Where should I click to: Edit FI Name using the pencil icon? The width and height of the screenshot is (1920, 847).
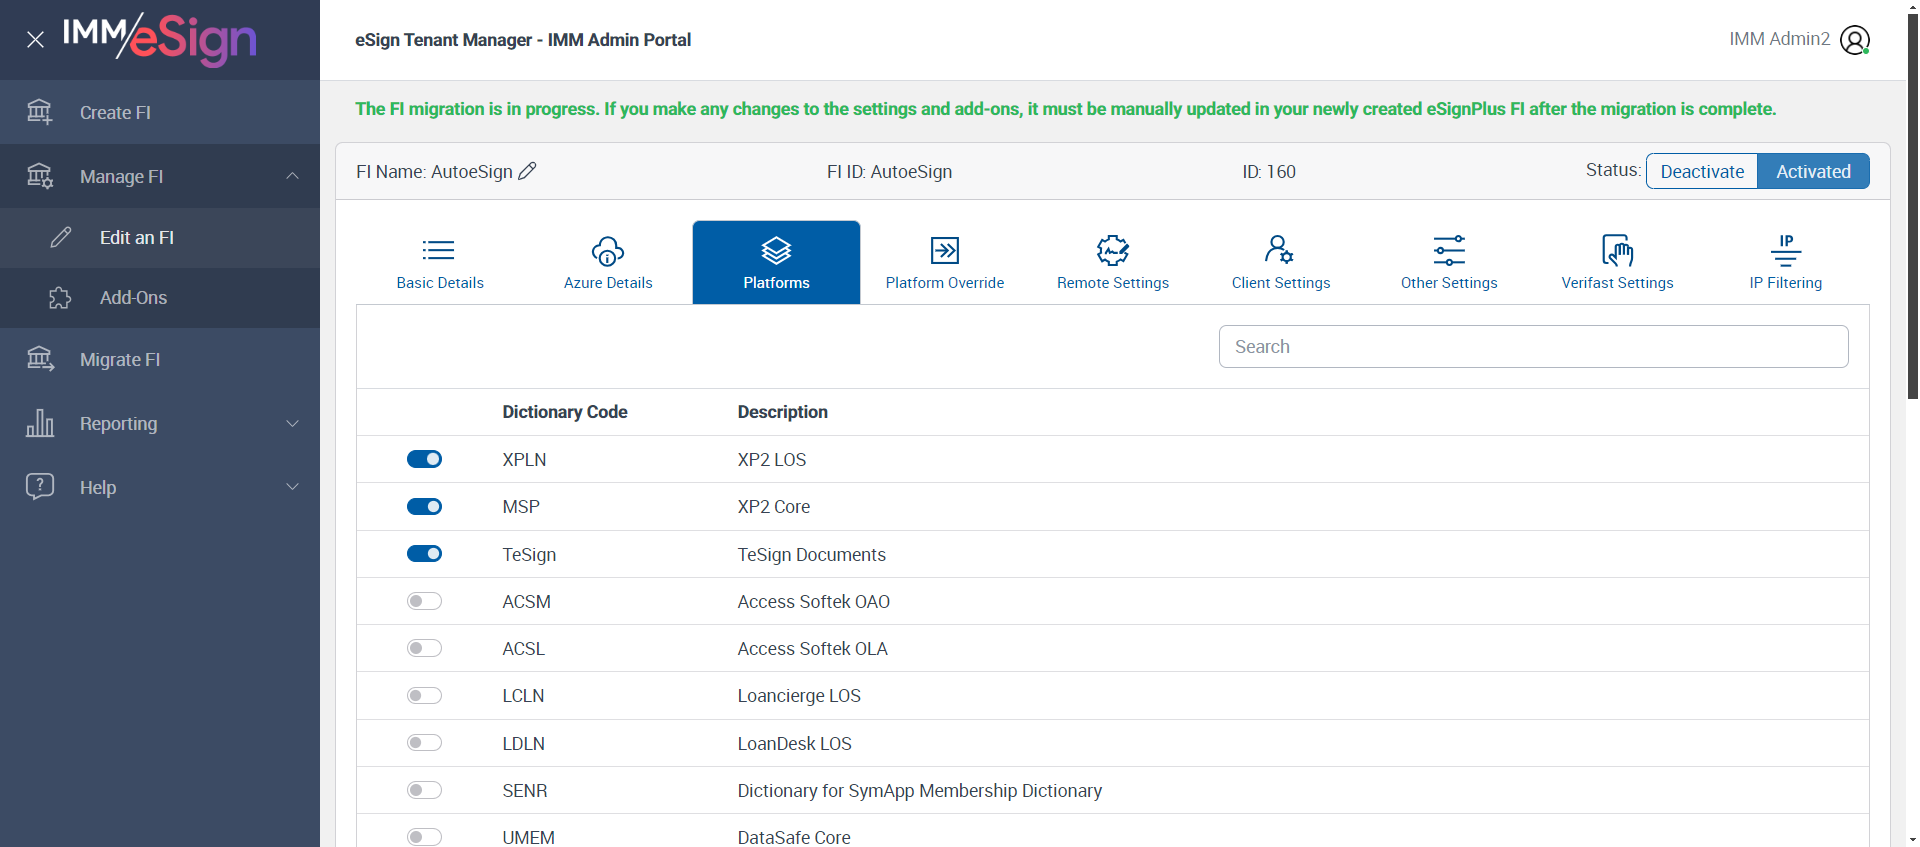[527, 171]
